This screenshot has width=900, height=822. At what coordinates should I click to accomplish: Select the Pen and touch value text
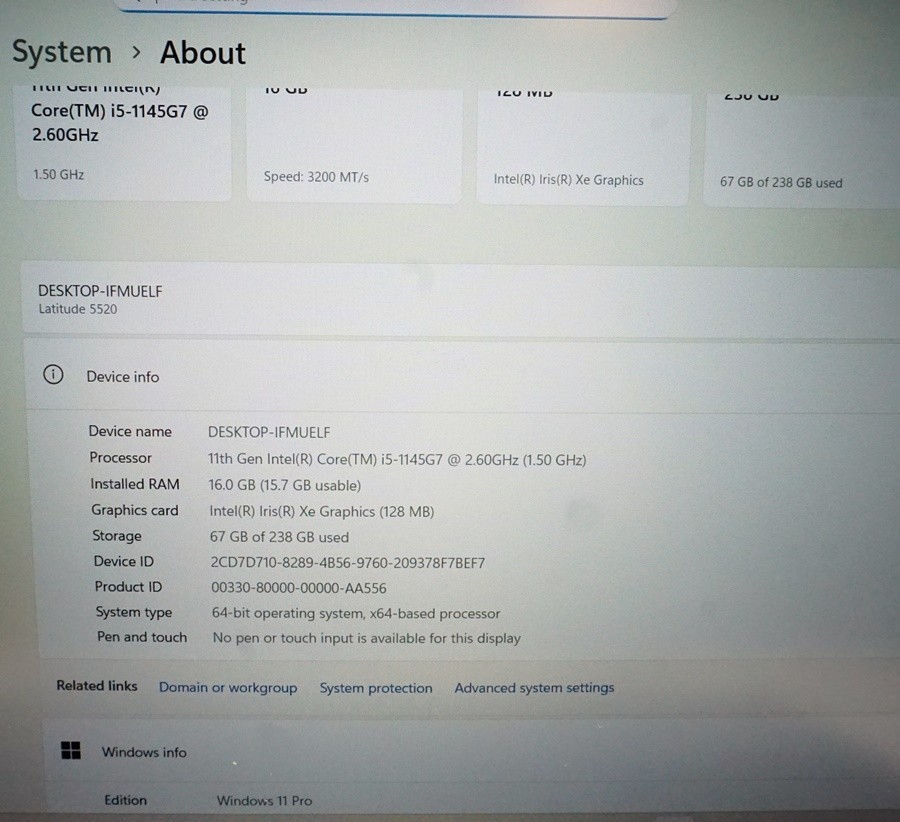[366, 638]
